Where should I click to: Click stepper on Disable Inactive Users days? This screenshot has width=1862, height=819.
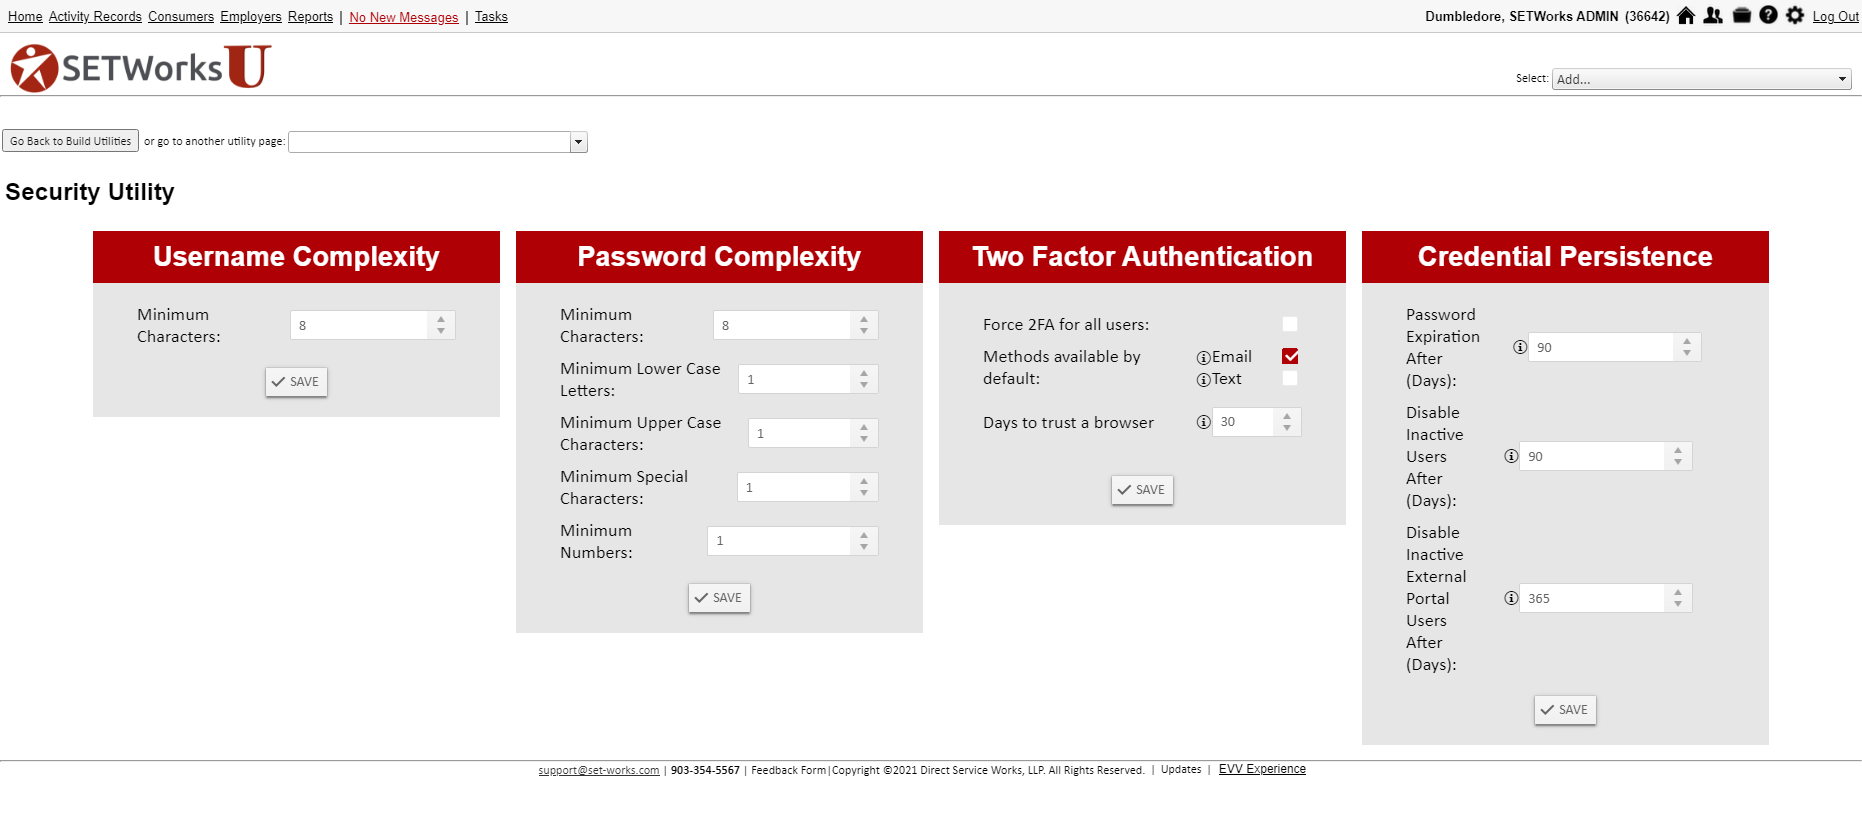(x=1678, y=456)
